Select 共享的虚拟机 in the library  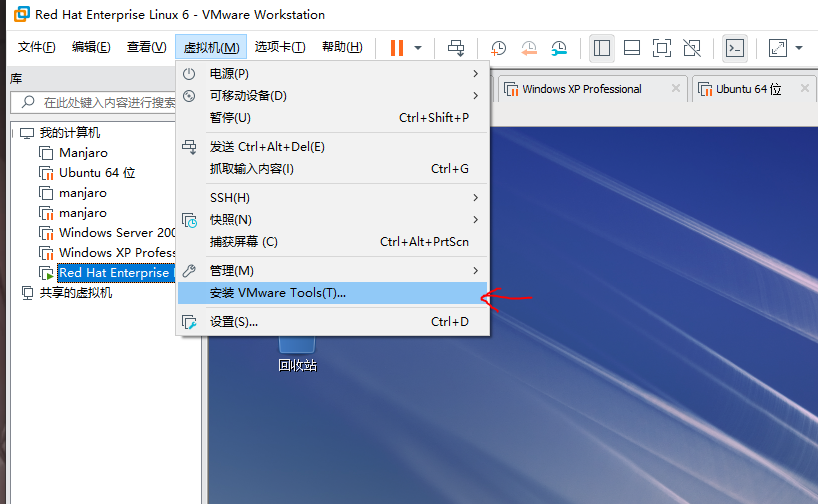(x=76, y=293)
